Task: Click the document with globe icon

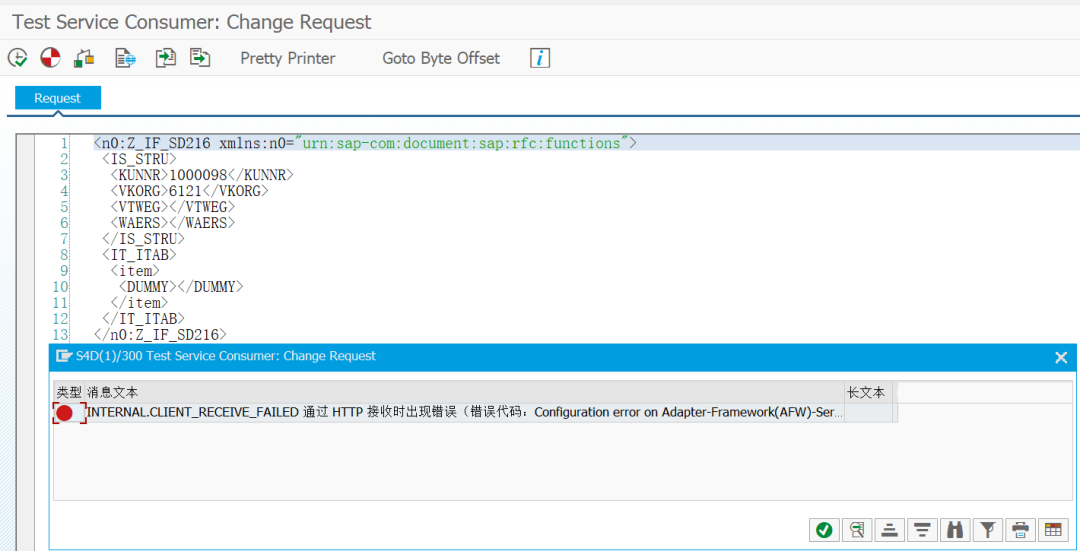Action: 125,58
